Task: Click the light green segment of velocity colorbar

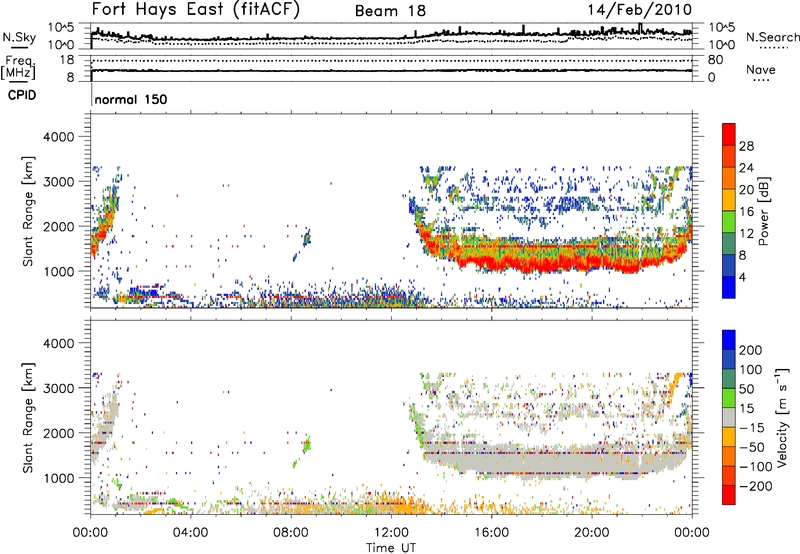Action: (x=729, y=398)
